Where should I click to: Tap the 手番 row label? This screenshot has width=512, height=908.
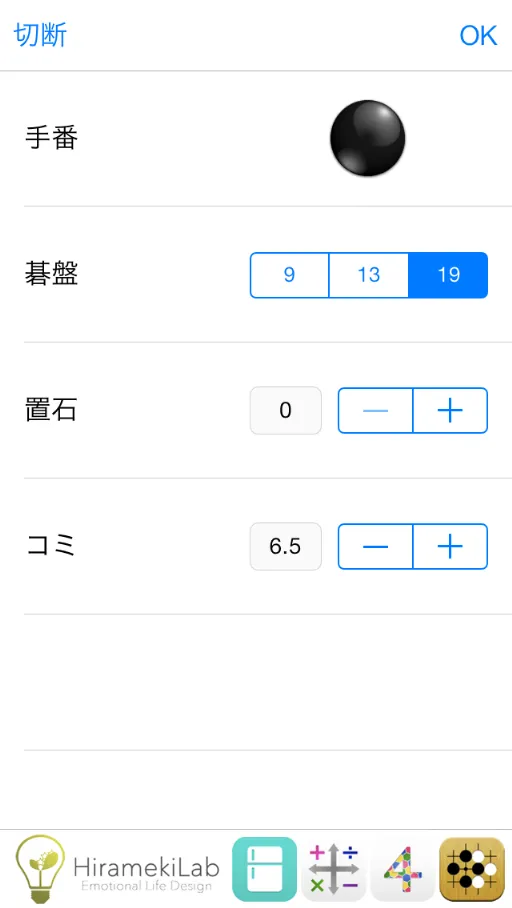(x=52, y=138)
